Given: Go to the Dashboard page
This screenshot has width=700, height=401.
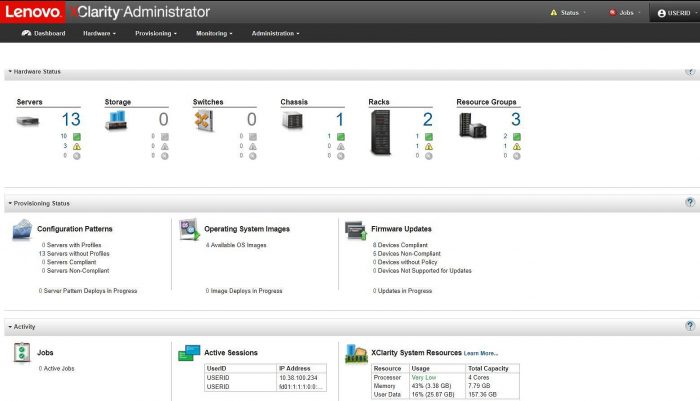Looking at the screenshot, I should (43, 33).
